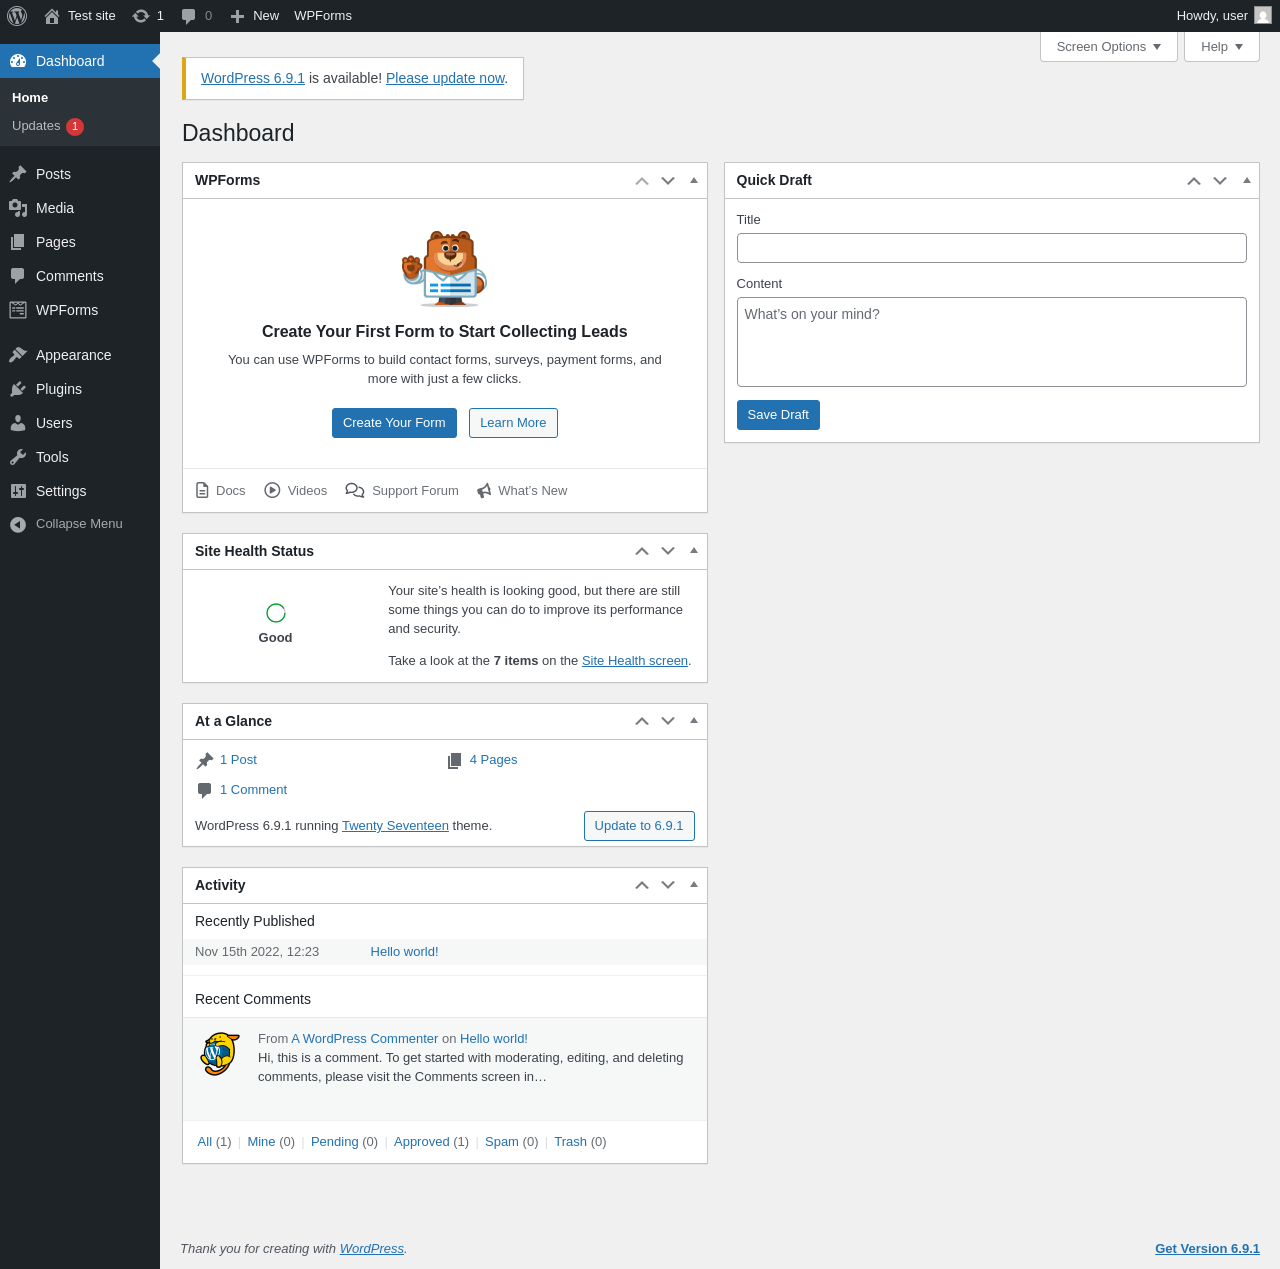The width and height of the screenshot is (1280, 1269).
Task: Open the Site Health screen link
Action: coord(635,661)
